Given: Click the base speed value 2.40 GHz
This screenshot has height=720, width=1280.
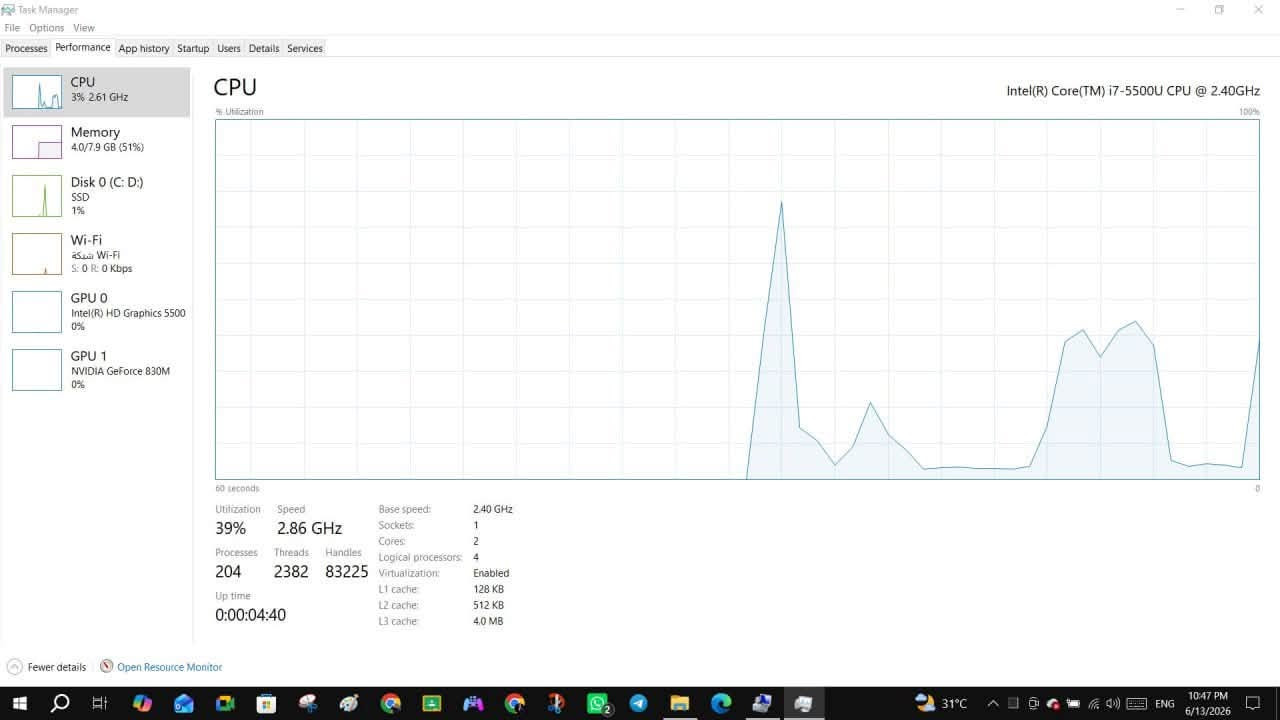Looking at the screenshot, I should (x=493, y=509).
